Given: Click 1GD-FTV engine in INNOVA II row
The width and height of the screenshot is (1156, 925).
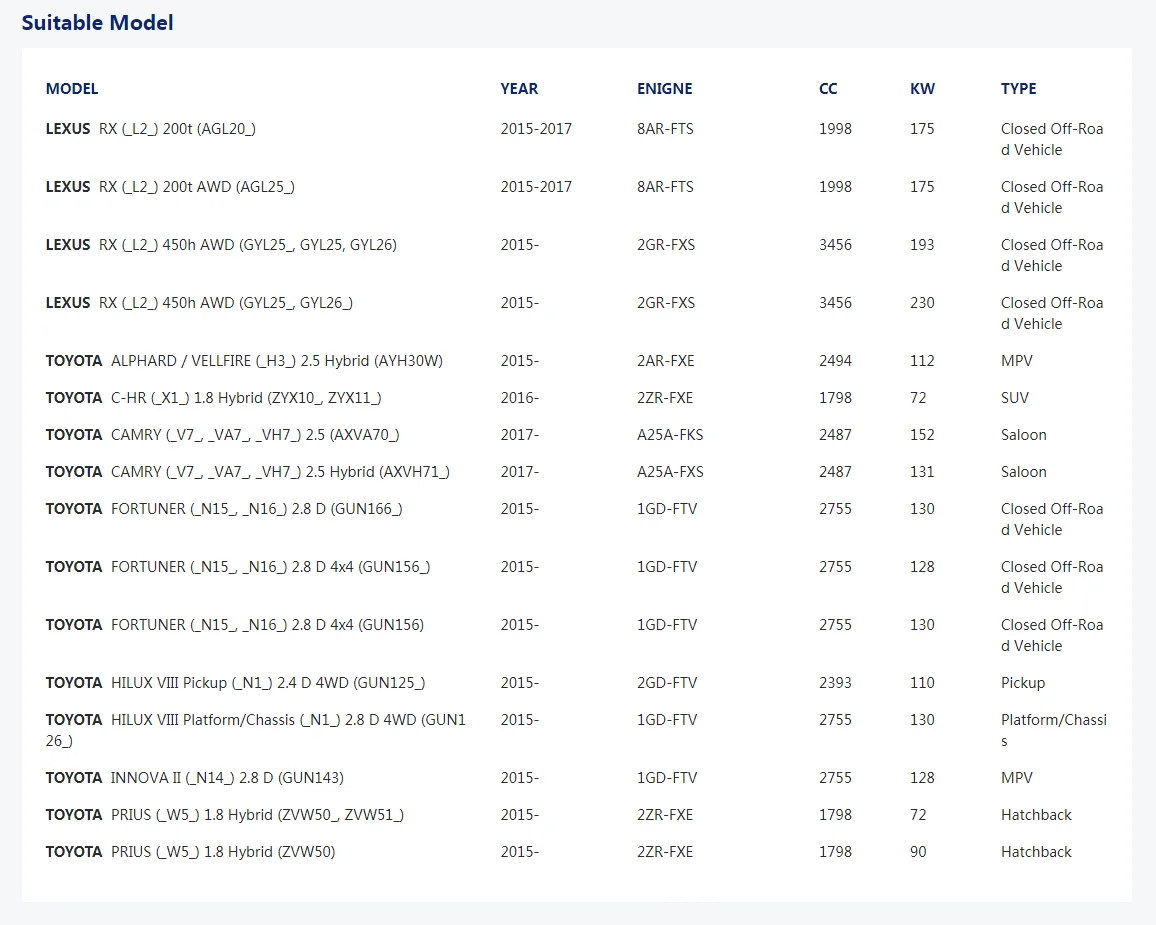Looking at the screenshot, I should (x=666, y=778).
